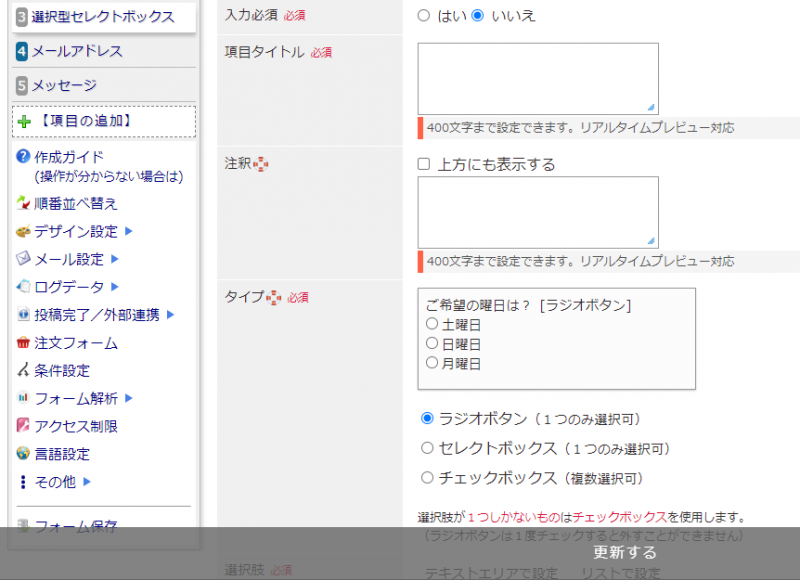Click the 条件設定 branch icon
800x580 pixels.
point(24,371)
